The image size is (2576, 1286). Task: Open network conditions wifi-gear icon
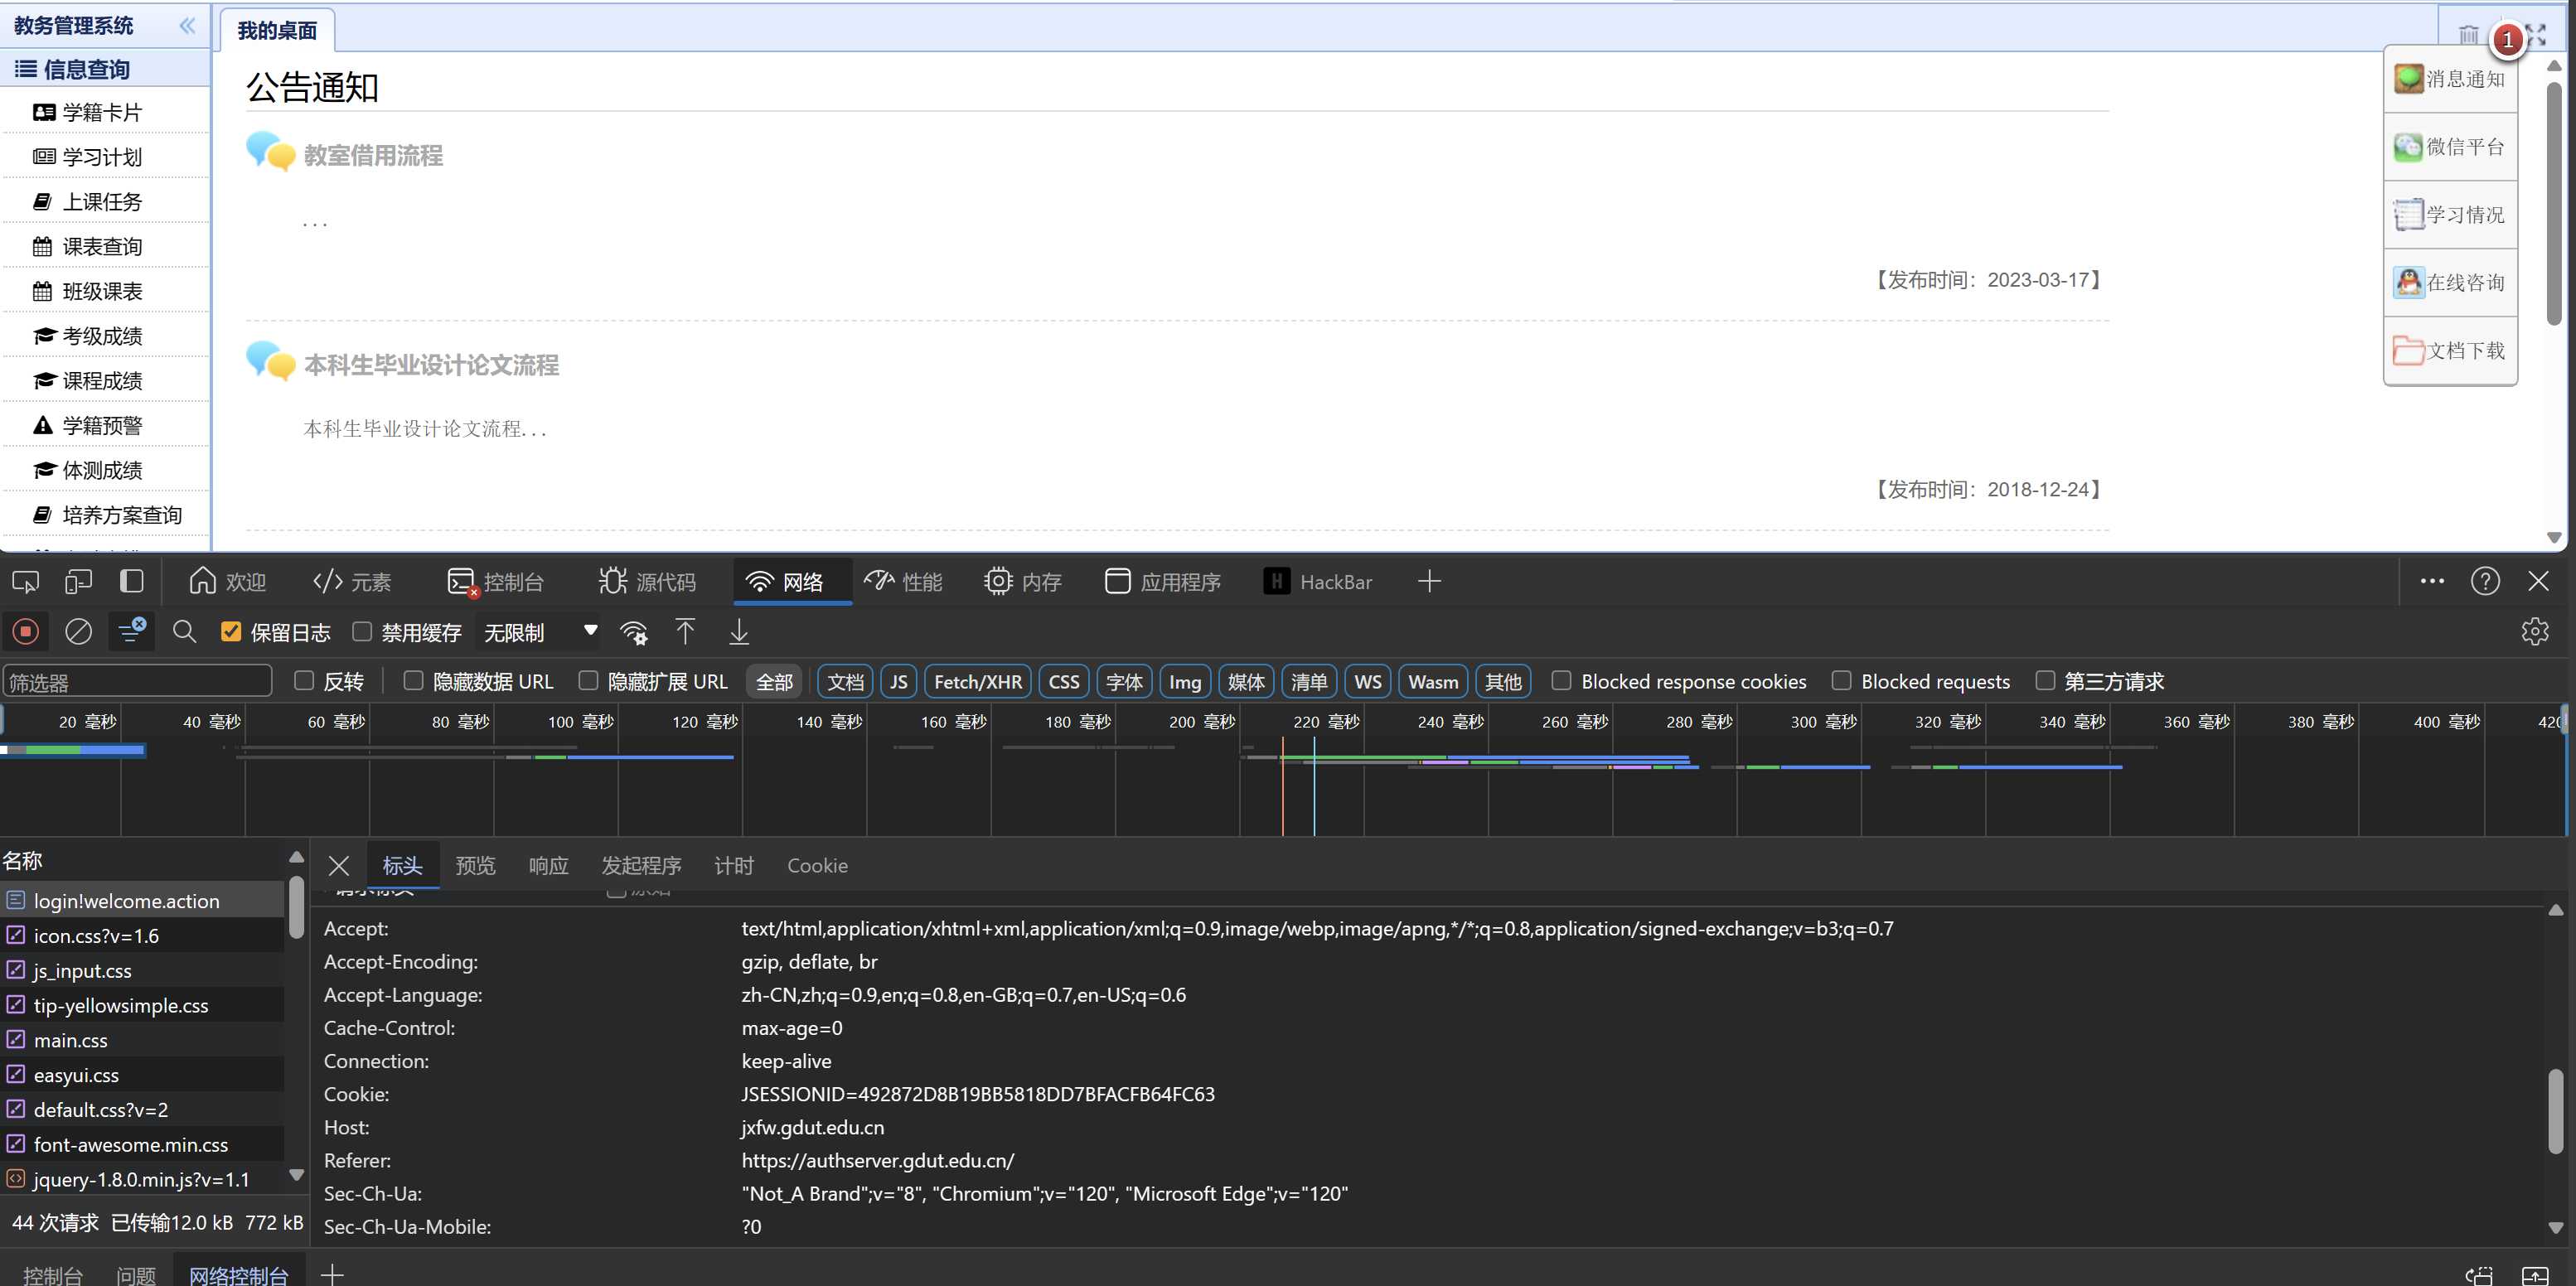634,632
